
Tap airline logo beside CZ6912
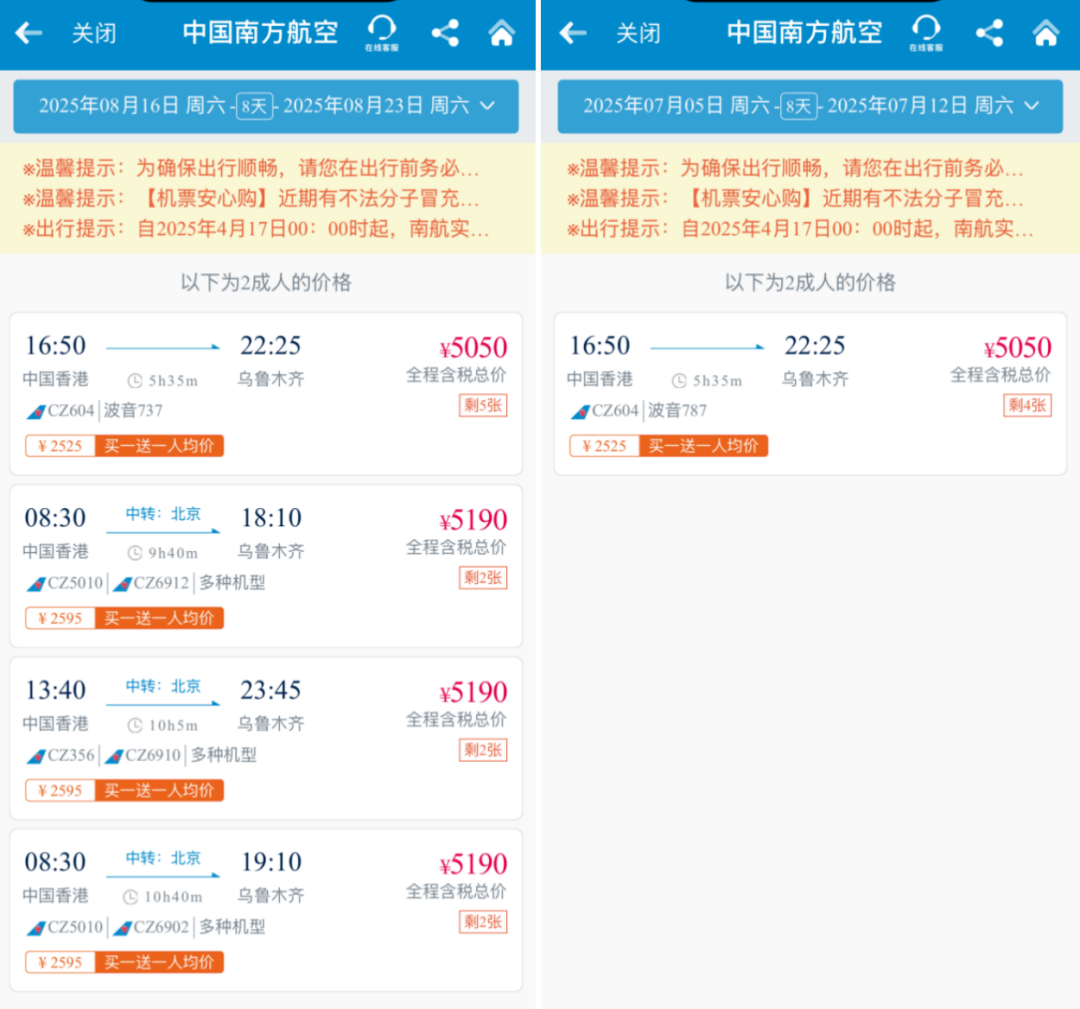[122, 584]
